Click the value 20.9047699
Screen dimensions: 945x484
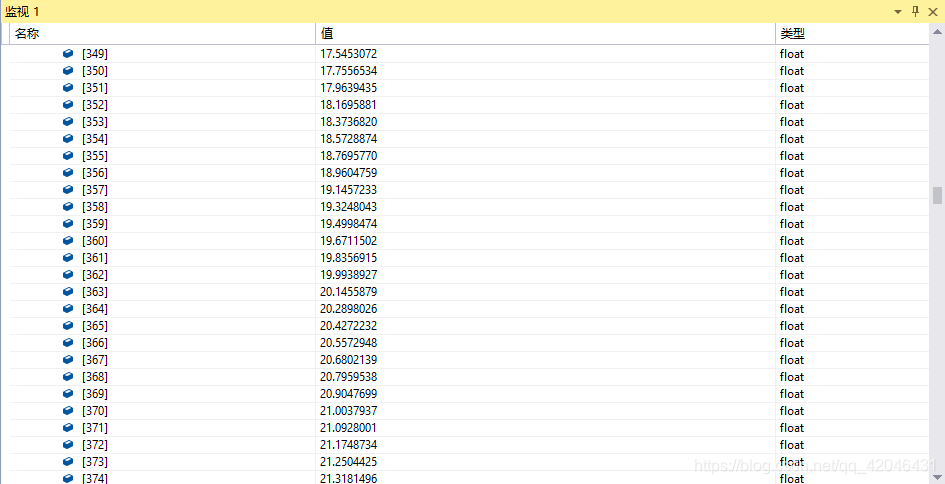[348, 394]
